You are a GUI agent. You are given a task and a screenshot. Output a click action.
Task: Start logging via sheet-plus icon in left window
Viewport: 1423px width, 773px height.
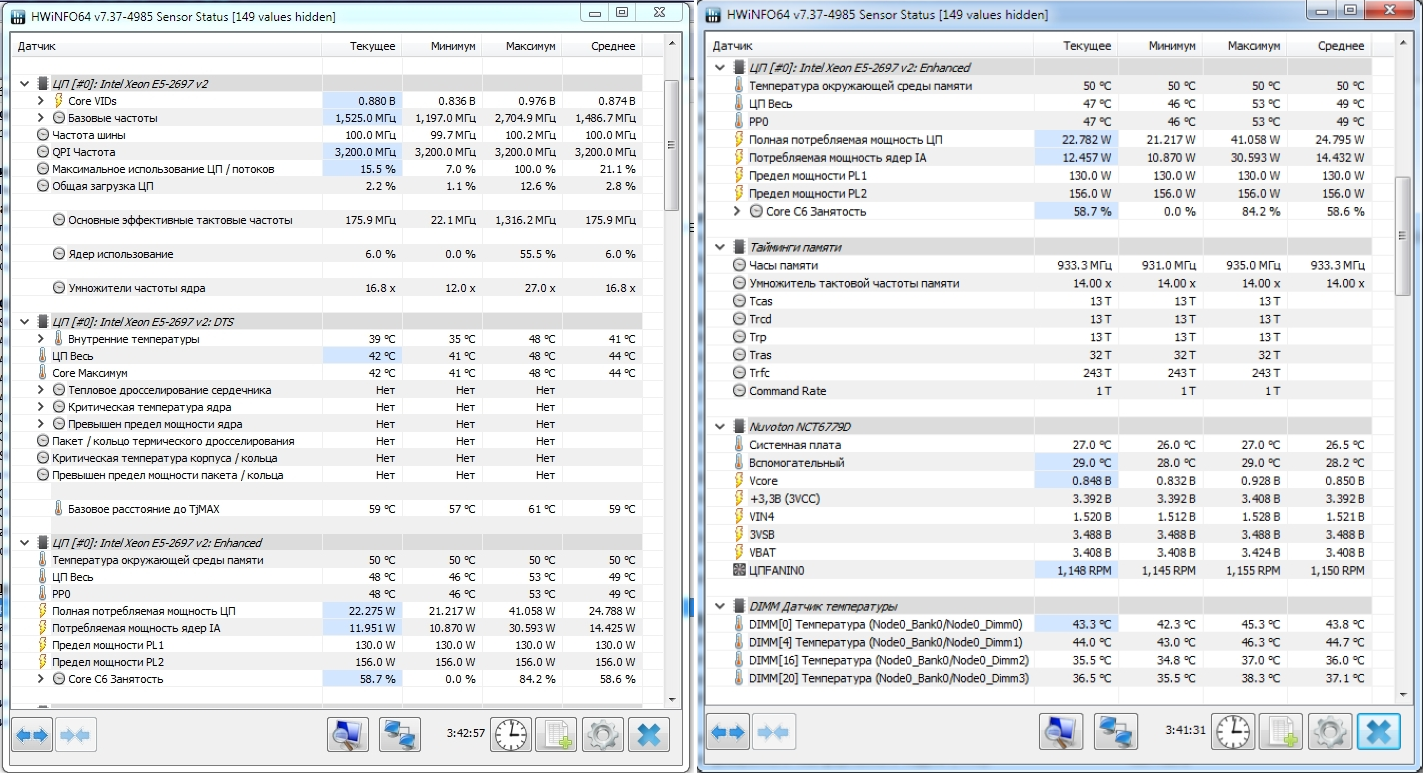click(556, 735)
